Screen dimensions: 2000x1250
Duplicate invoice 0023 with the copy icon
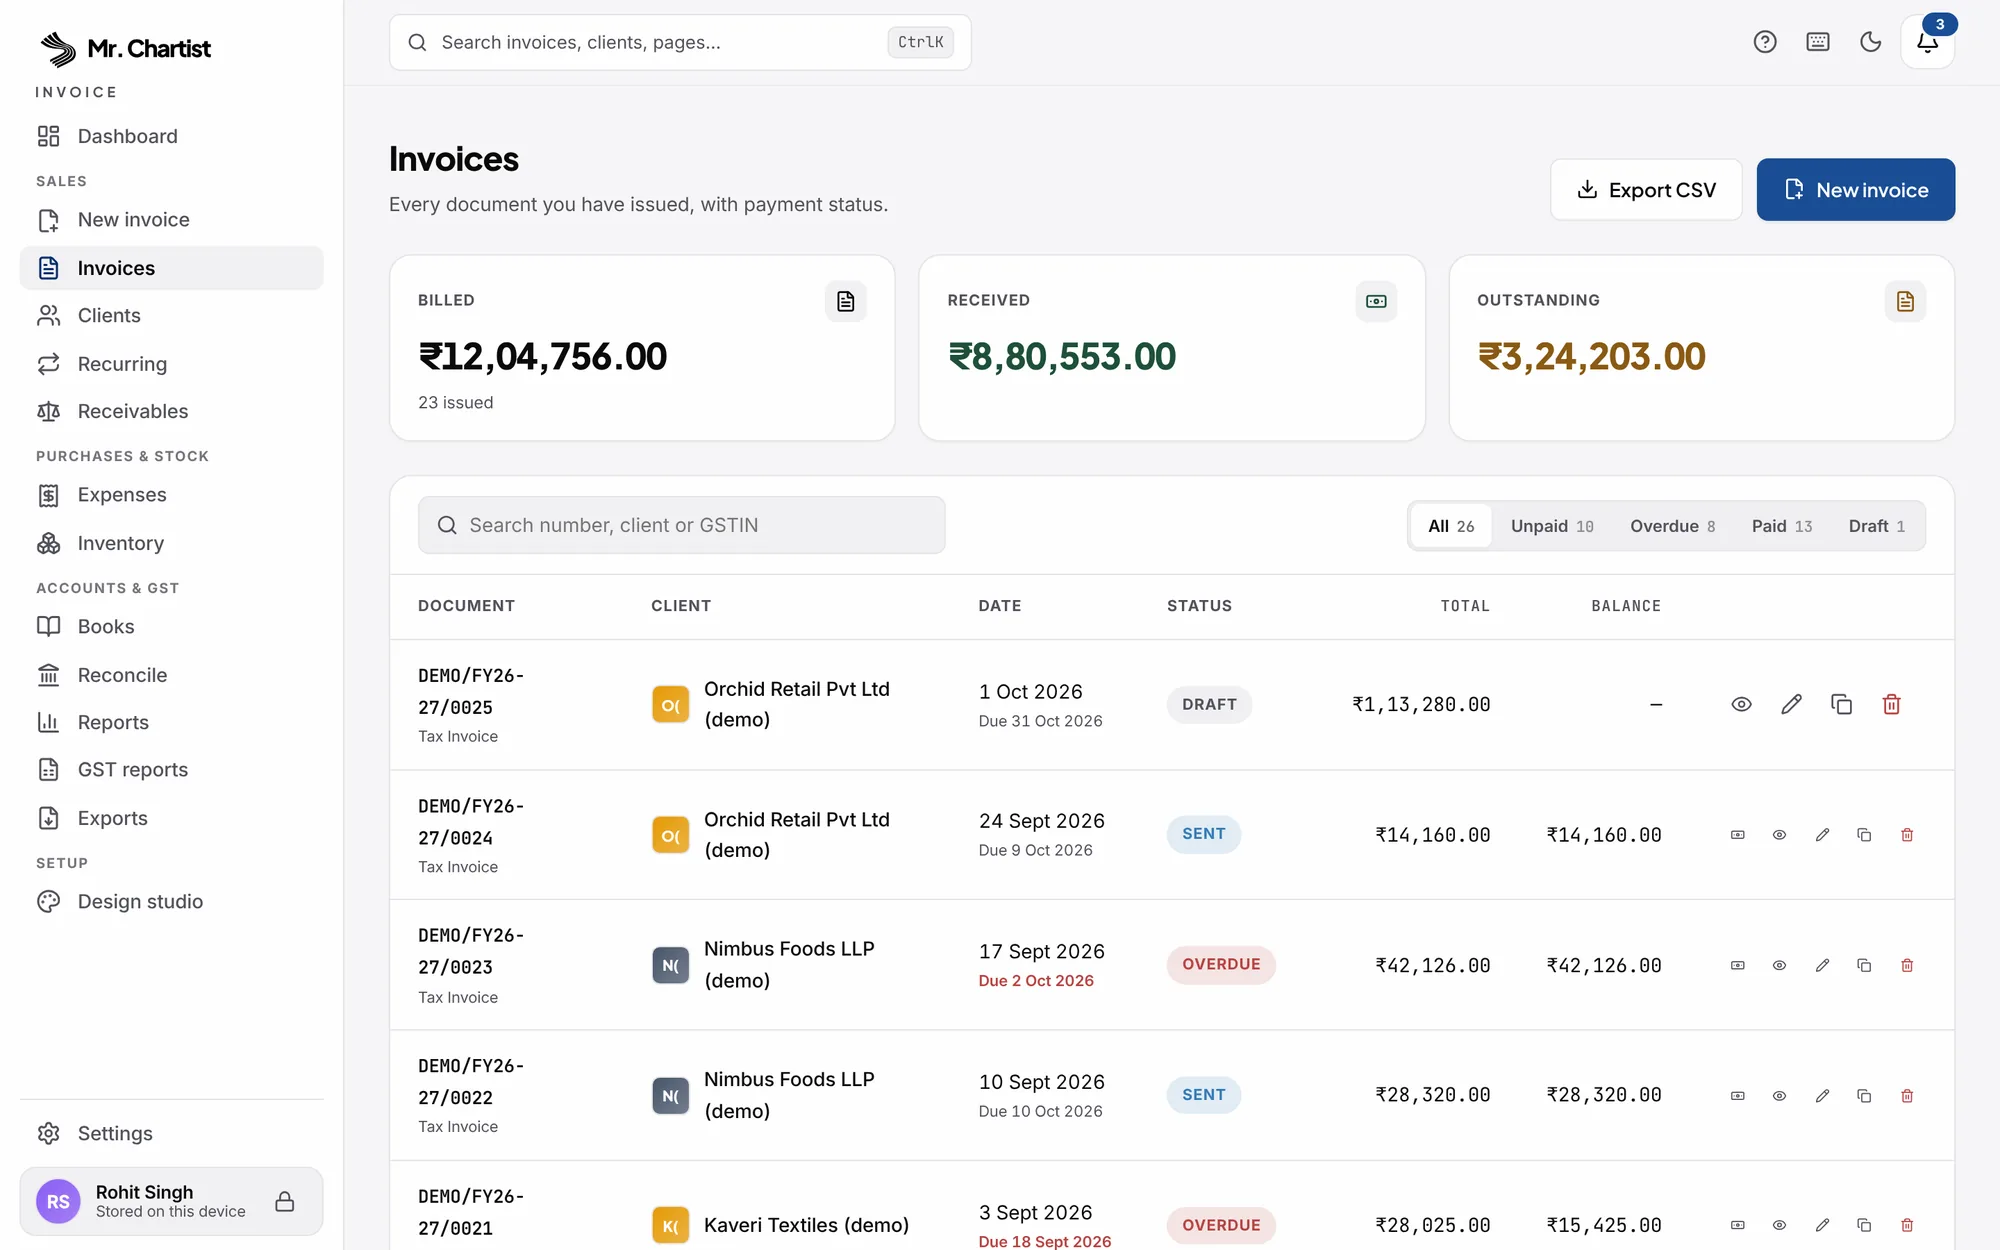coord(1864,965)
